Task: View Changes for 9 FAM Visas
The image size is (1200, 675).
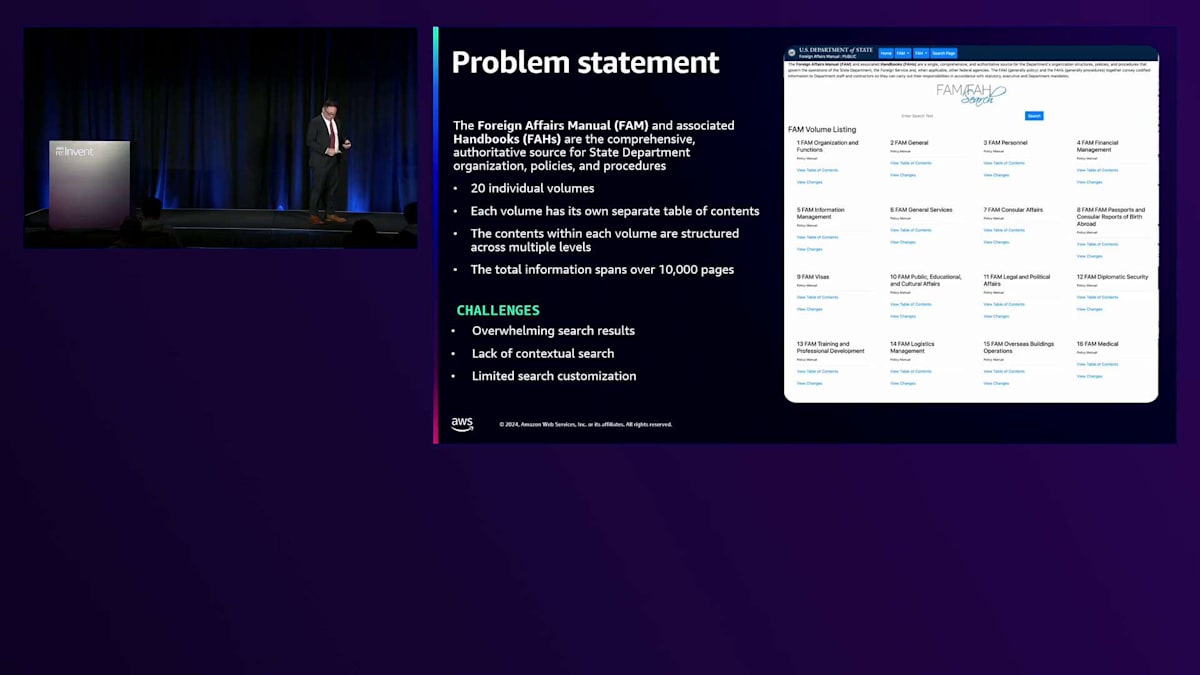Action: click(809, 309)
